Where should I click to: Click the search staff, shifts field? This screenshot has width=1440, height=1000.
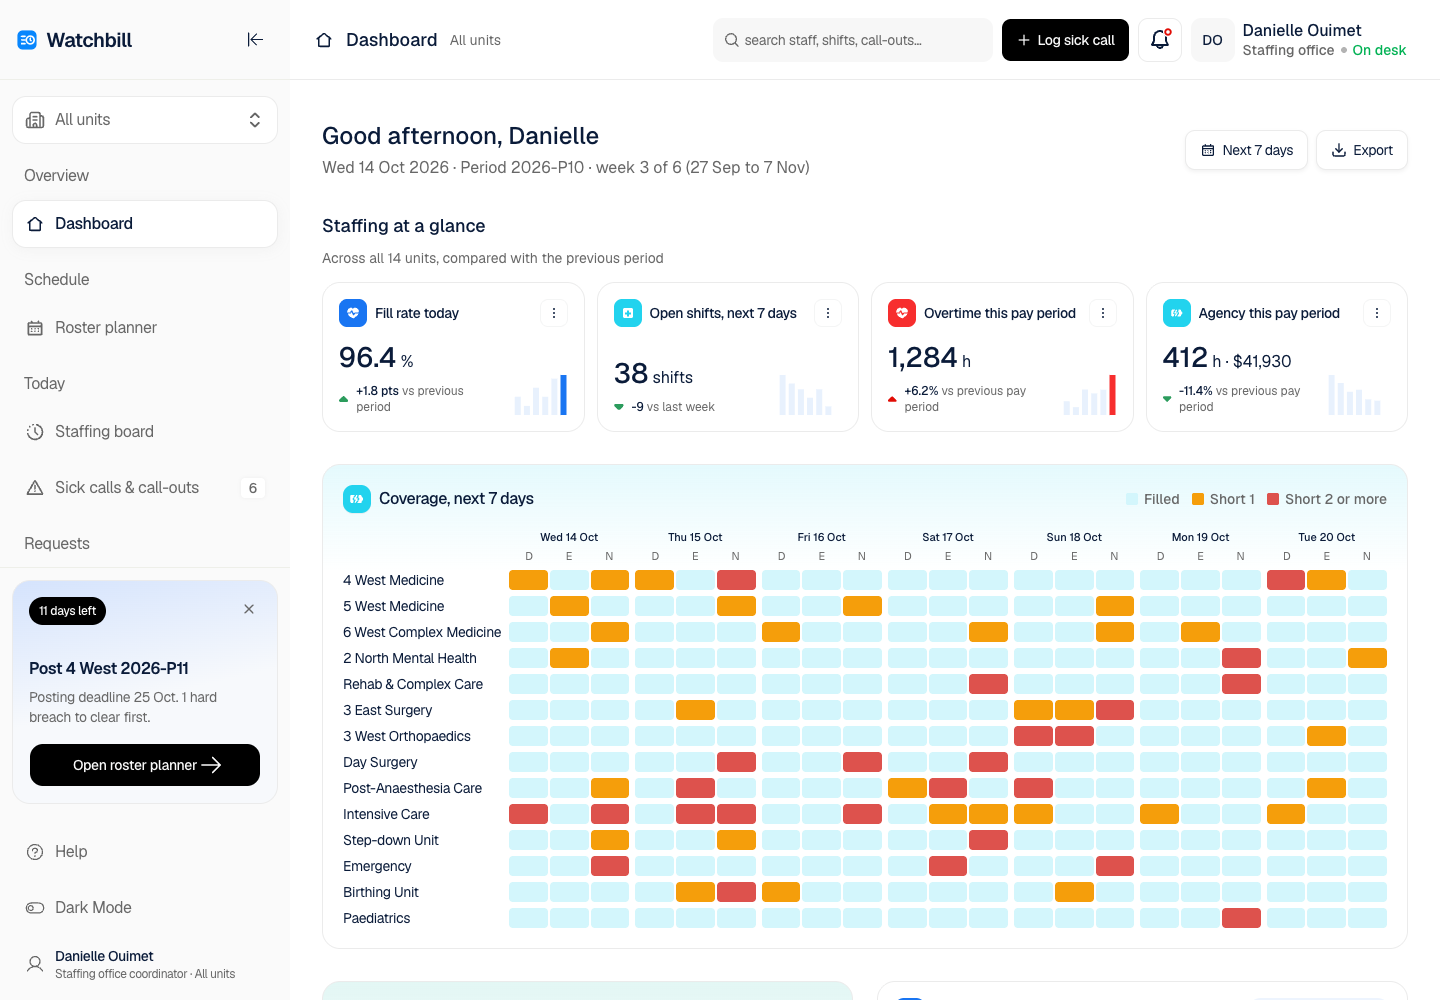pos(853,40)
